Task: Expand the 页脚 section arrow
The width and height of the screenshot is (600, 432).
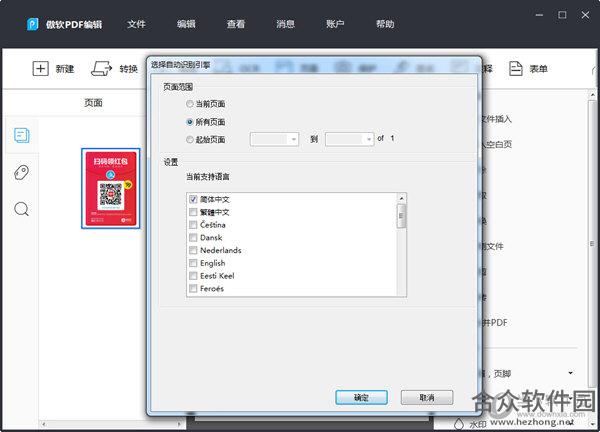Action: click(x=571, y=373)
